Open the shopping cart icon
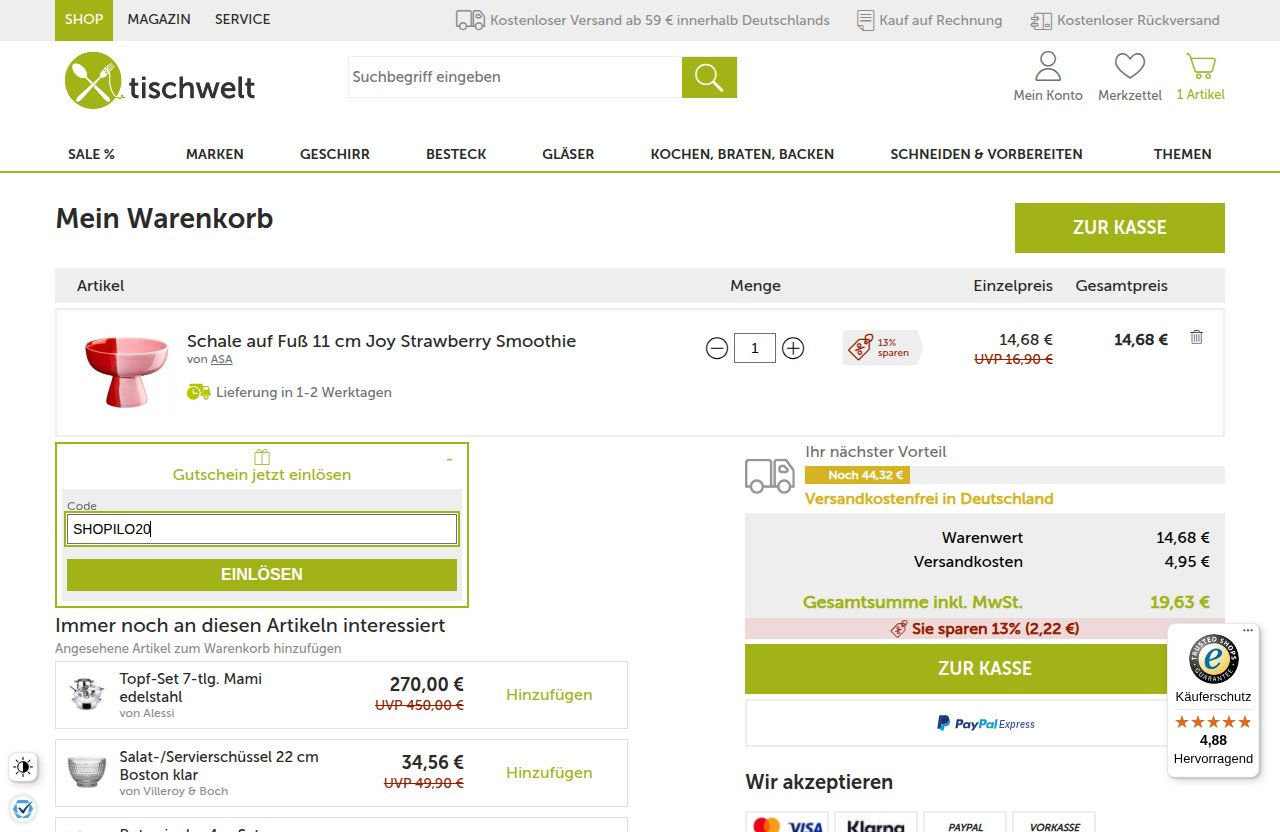The image size is (1280, 832). (1200, 66)
